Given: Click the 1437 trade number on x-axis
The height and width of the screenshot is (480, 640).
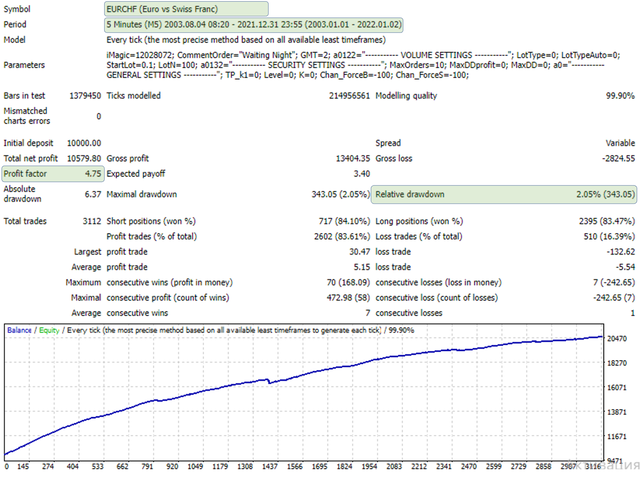Looking at the screenshot, I should pyautogui.click(x=270, y=467).
